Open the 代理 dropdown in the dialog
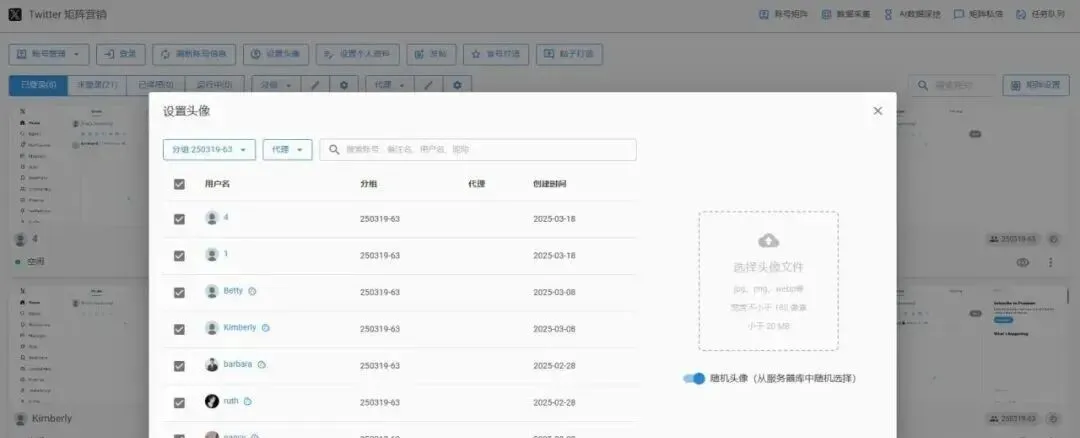The width and height of the screenshot is (1080, 438). 287,149
